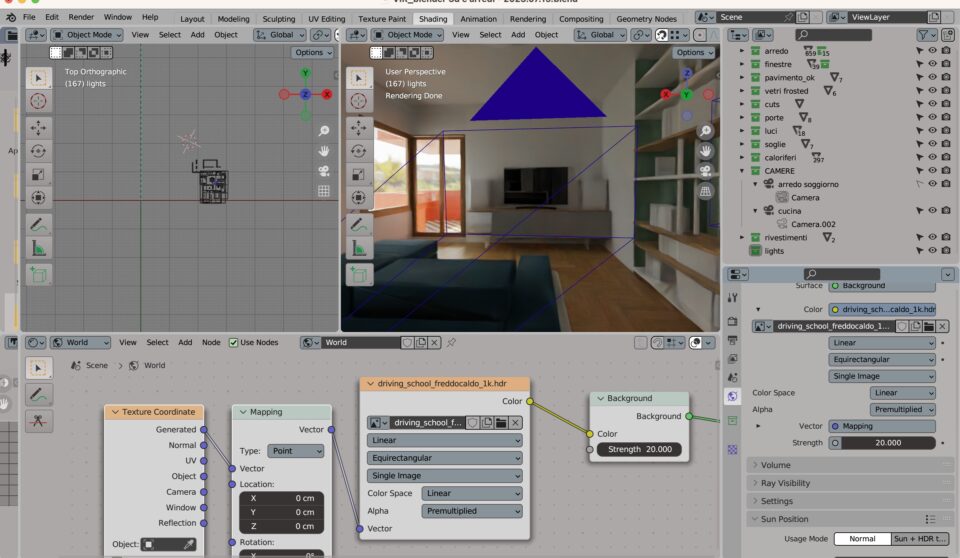
Task: Select the 3D Cursor tool in left viewport
Action: [38, 101]
